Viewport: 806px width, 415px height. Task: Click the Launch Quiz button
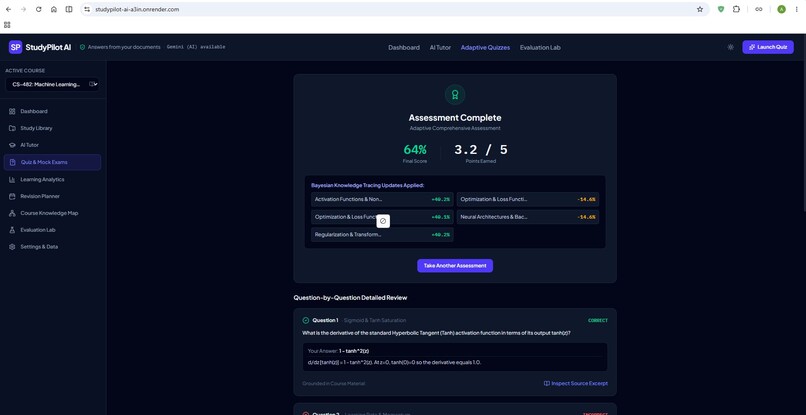pos(767,47)
